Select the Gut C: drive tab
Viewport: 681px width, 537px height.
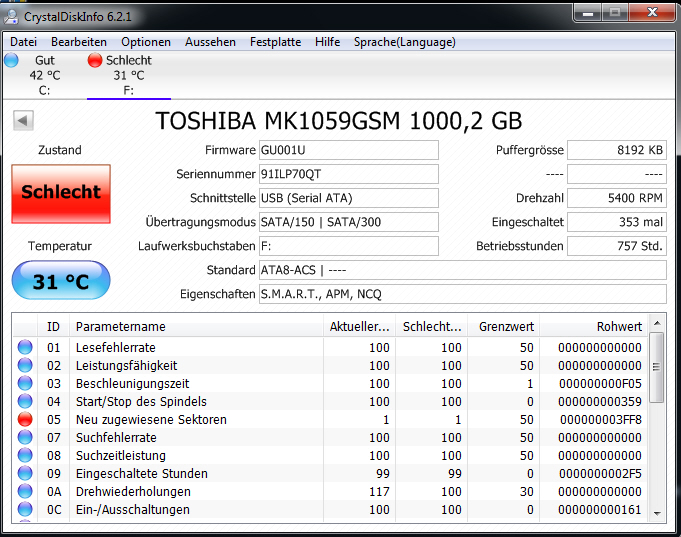[44, 75]
